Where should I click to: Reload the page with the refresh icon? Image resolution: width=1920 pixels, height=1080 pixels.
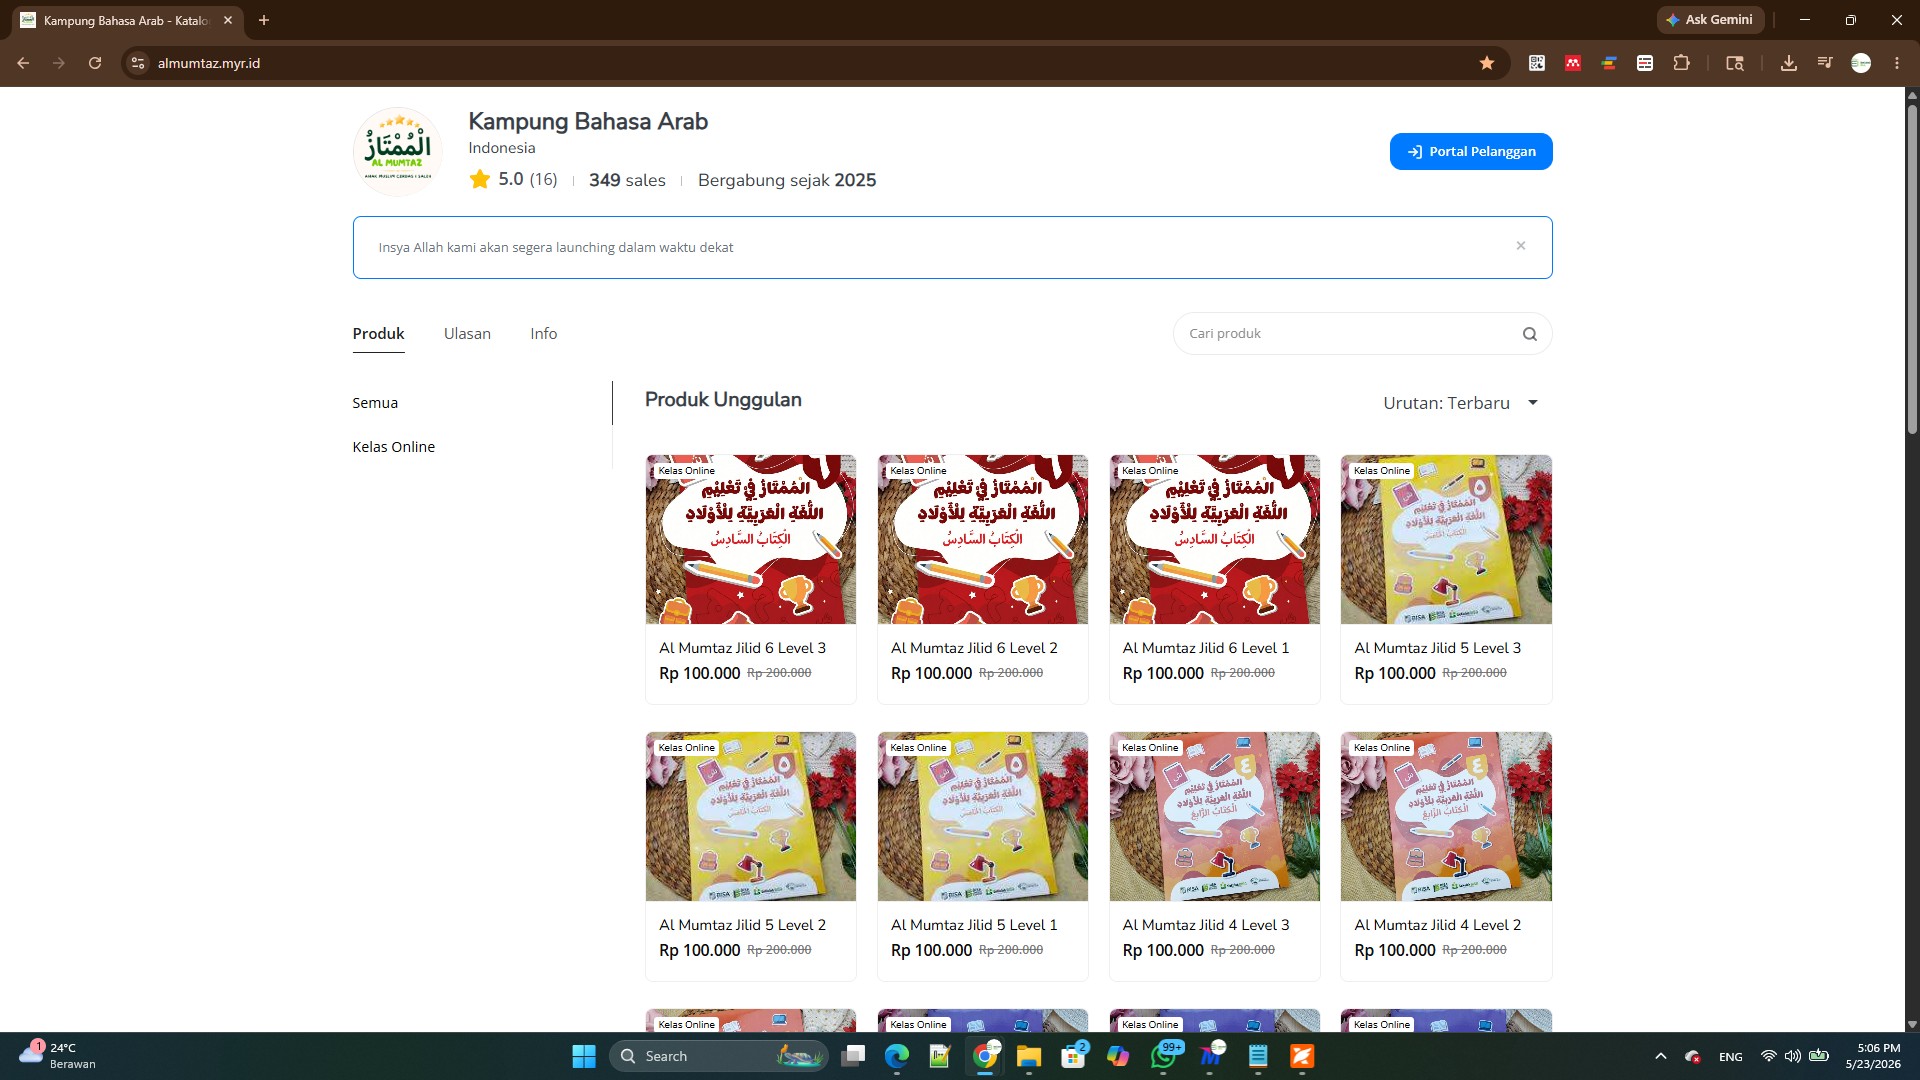point(95,63)
